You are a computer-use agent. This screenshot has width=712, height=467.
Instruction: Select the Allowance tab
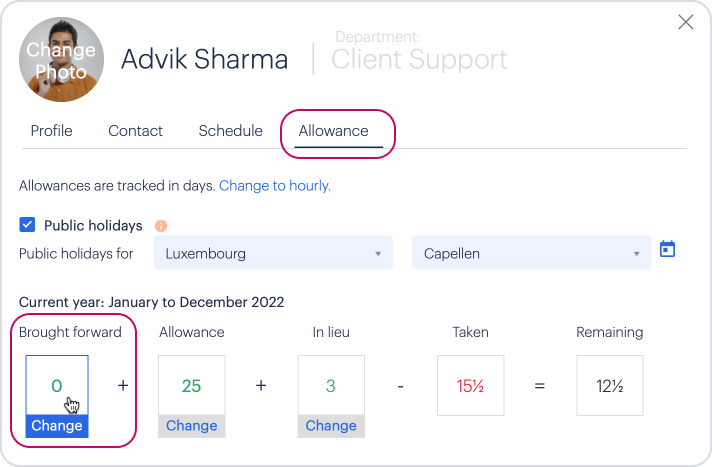(x=334, y=131)
